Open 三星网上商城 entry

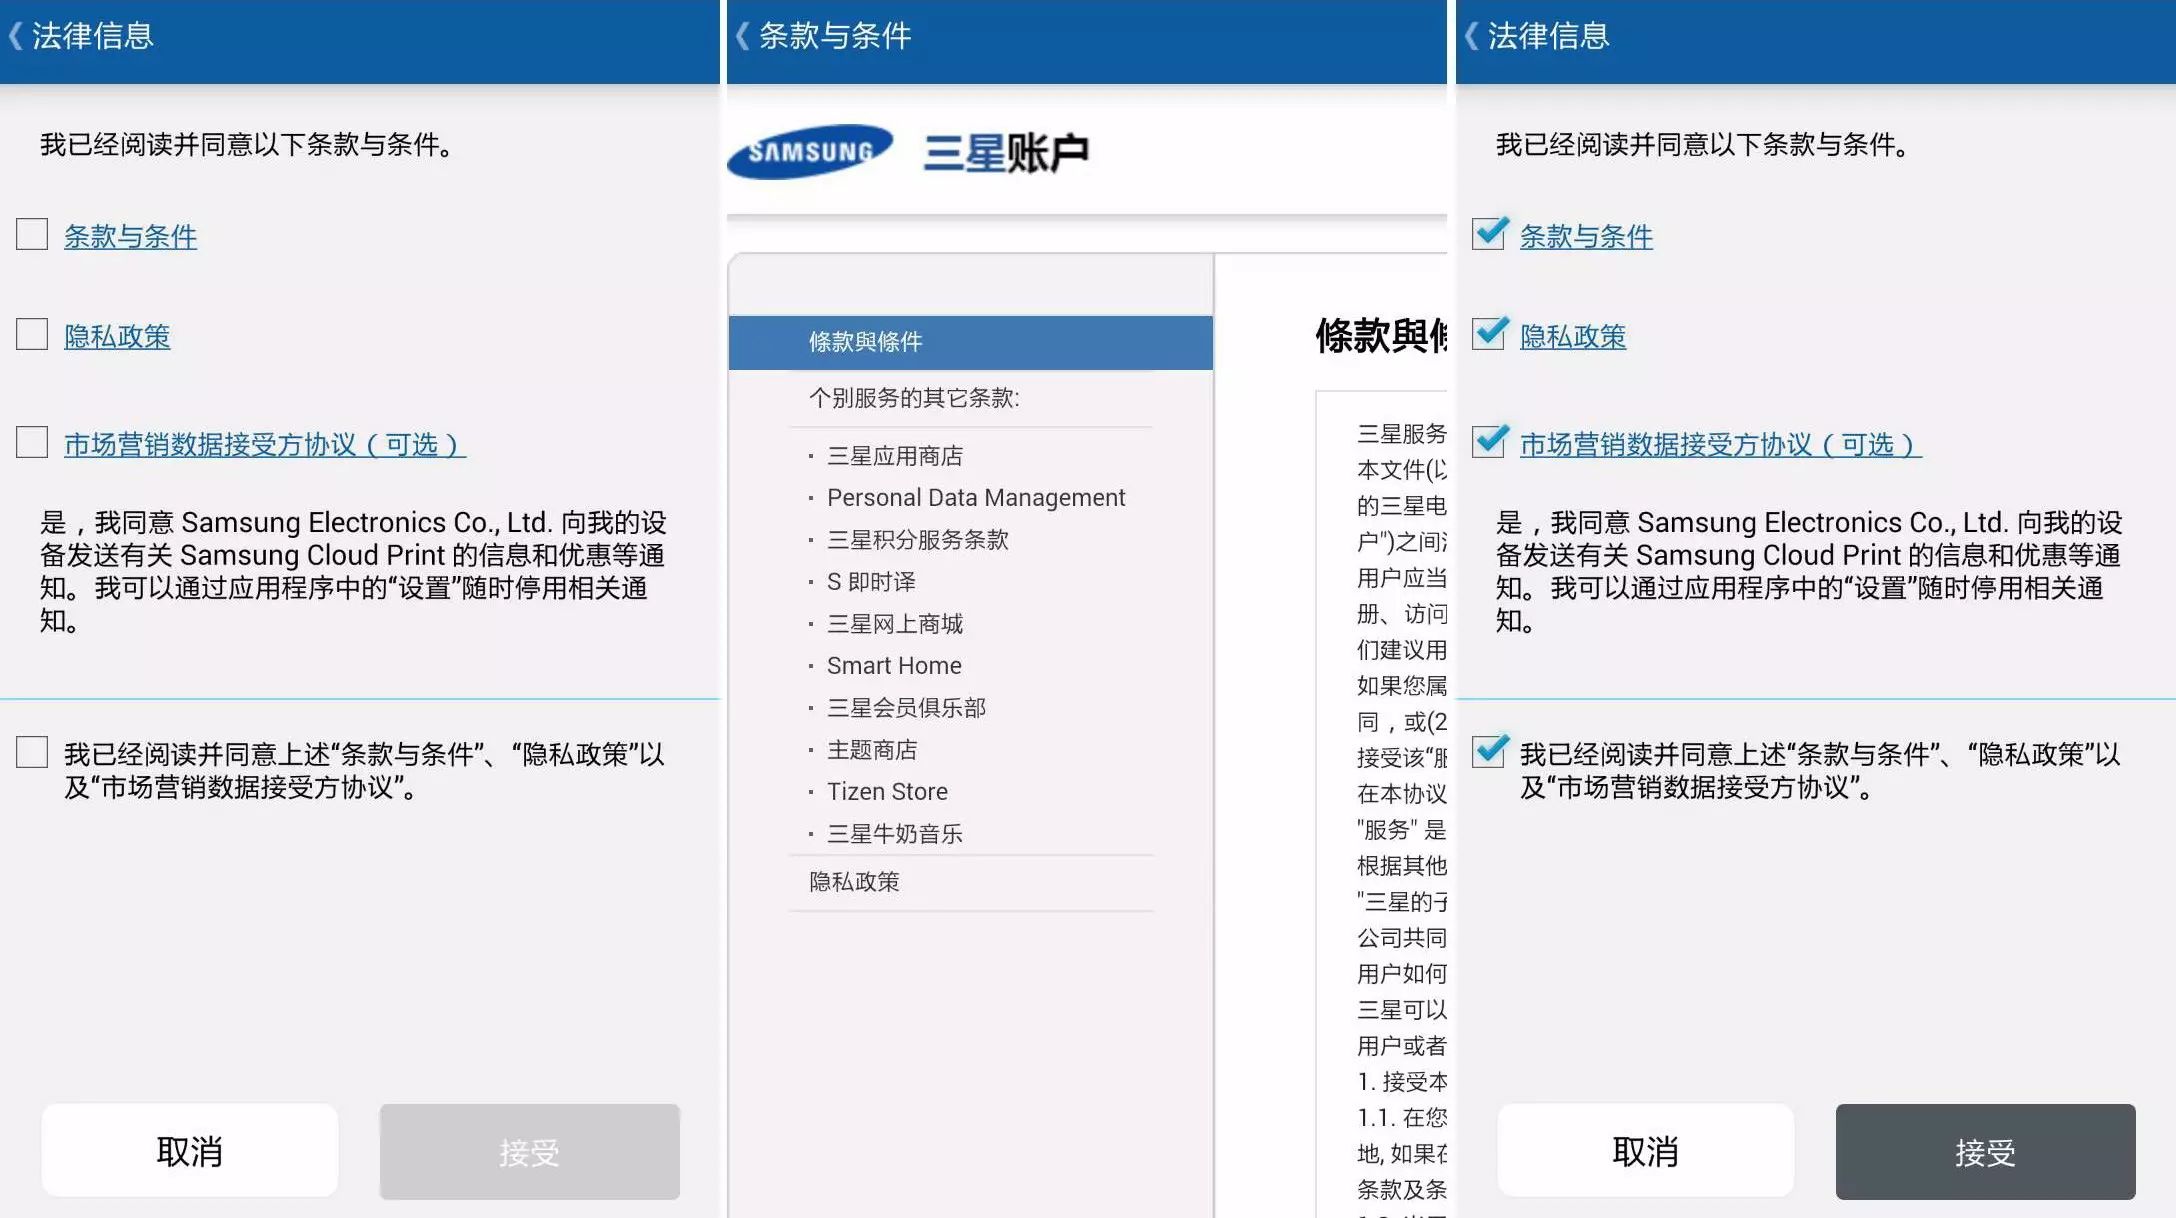(x=895, y=624)
